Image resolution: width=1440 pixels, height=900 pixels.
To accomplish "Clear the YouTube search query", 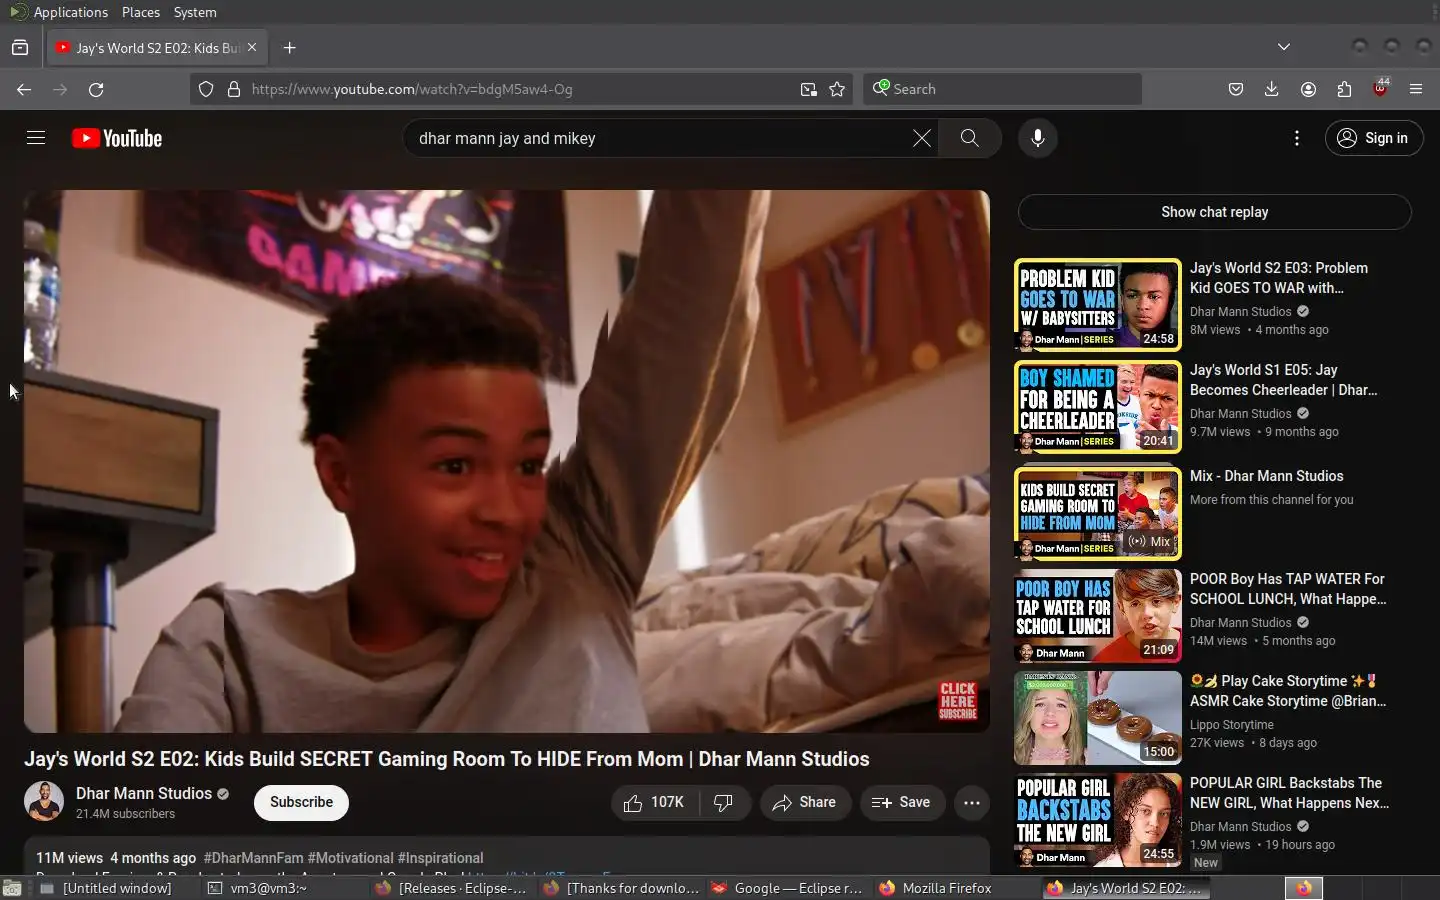I will tap(922, 138).
